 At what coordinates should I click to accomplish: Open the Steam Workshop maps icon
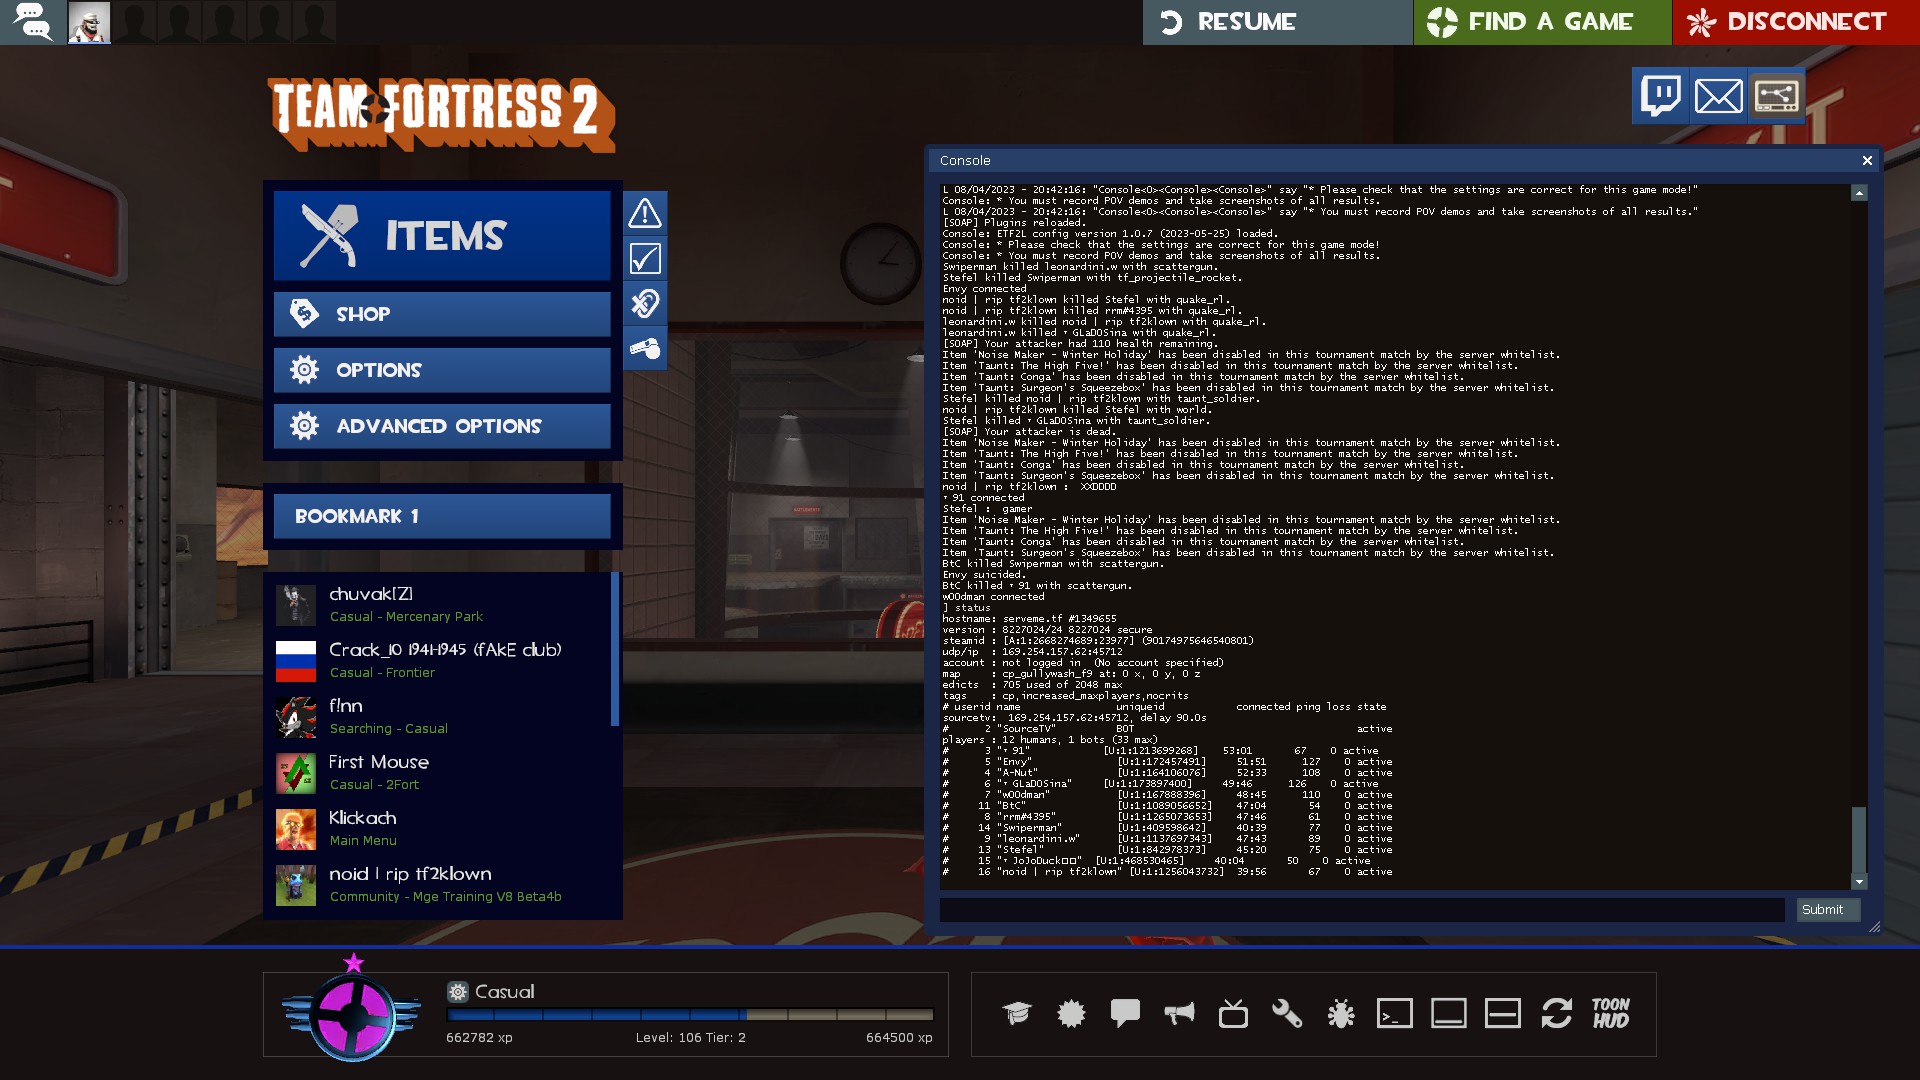[1776, 96]
